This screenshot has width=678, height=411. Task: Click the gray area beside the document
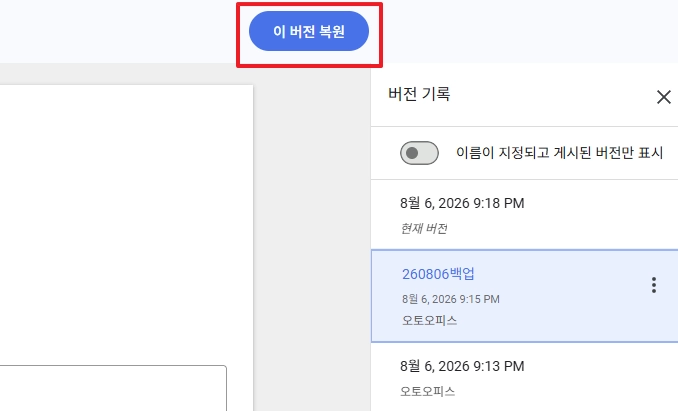pos(311,238)
